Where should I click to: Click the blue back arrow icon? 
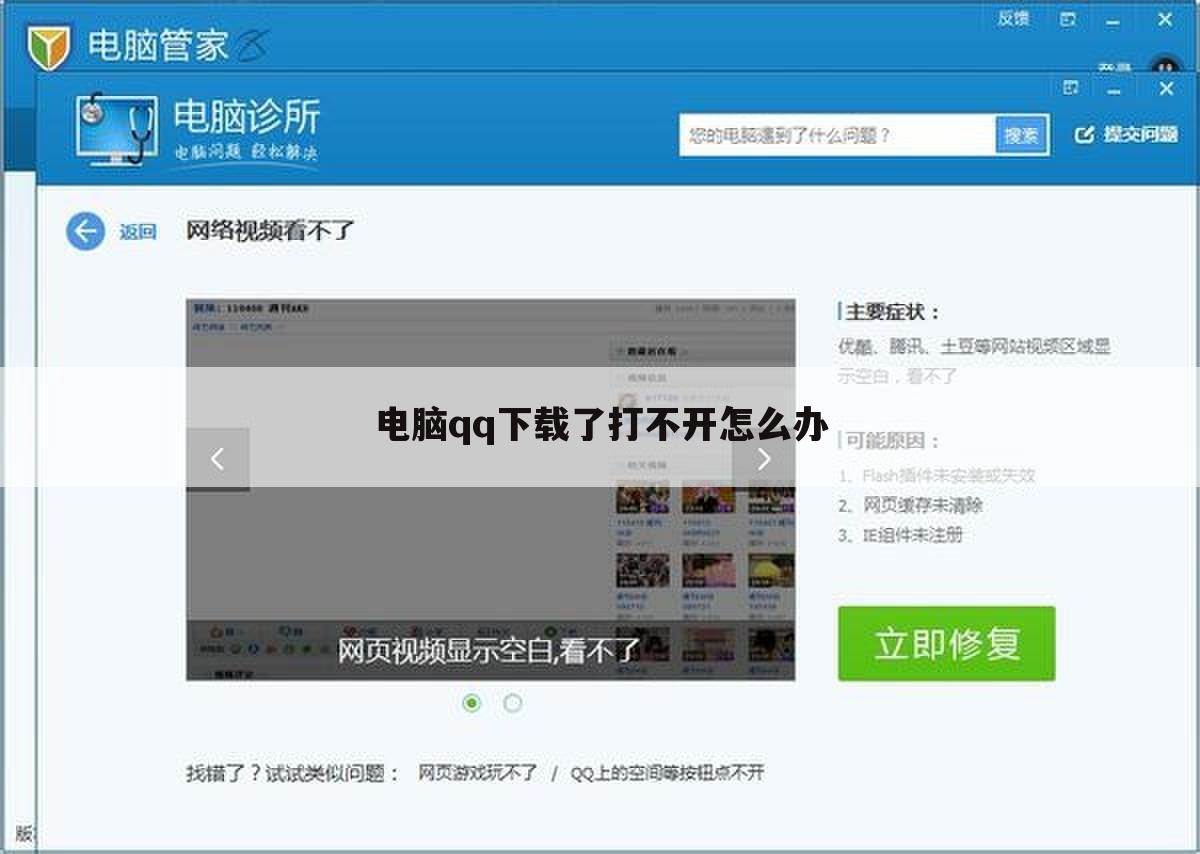[x=85, y=232]
